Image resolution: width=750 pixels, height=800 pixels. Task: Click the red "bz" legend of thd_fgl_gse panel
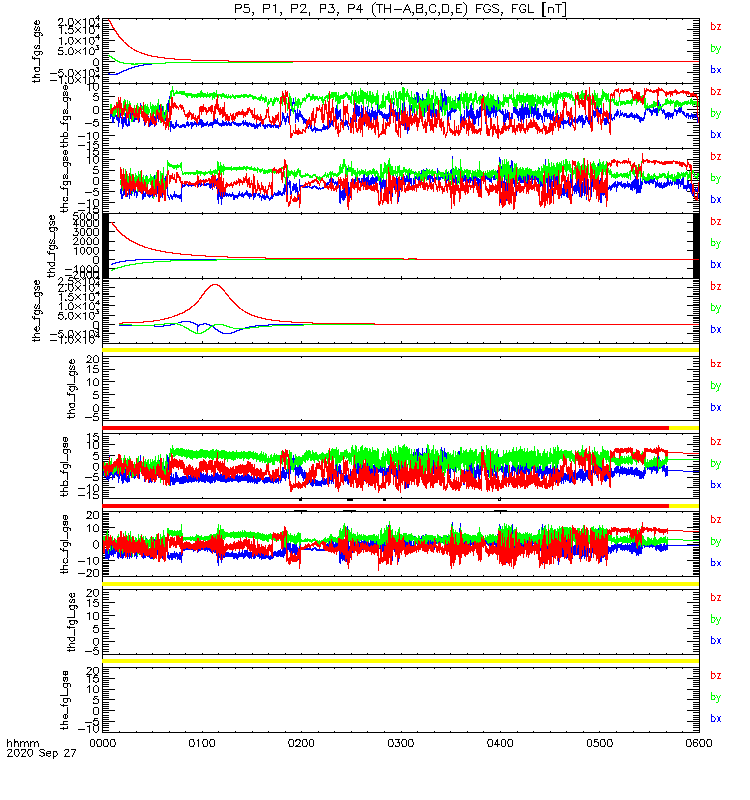(x=716, y=597)
